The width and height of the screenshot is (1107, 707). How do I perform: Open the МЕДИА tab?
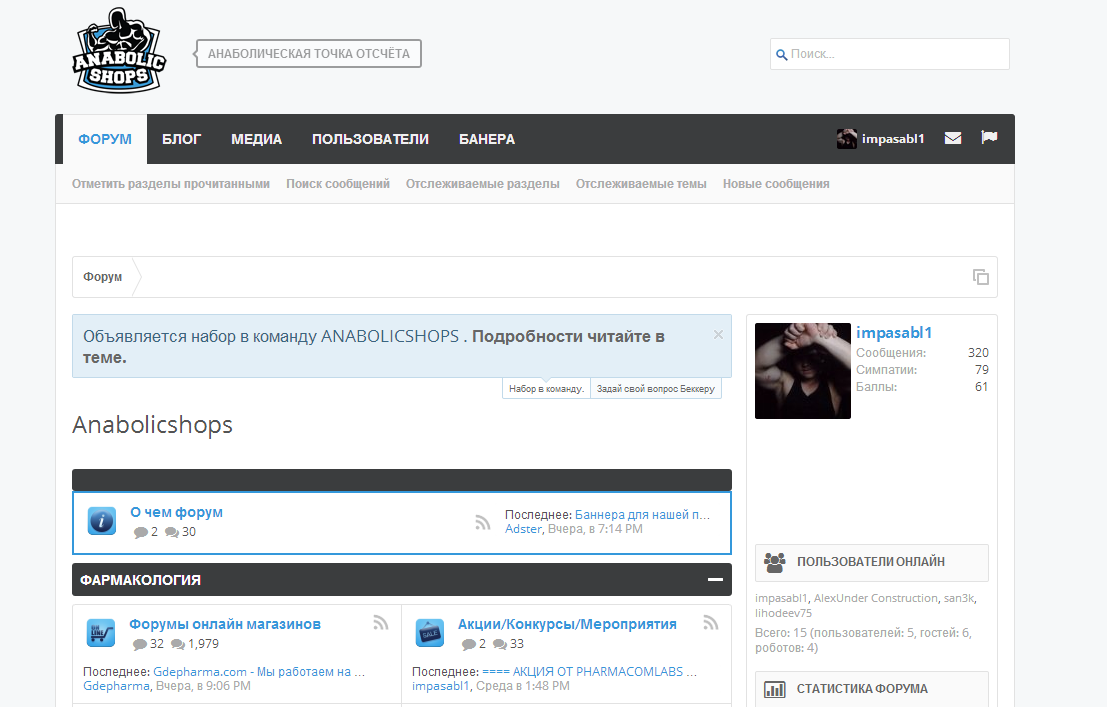256,139
